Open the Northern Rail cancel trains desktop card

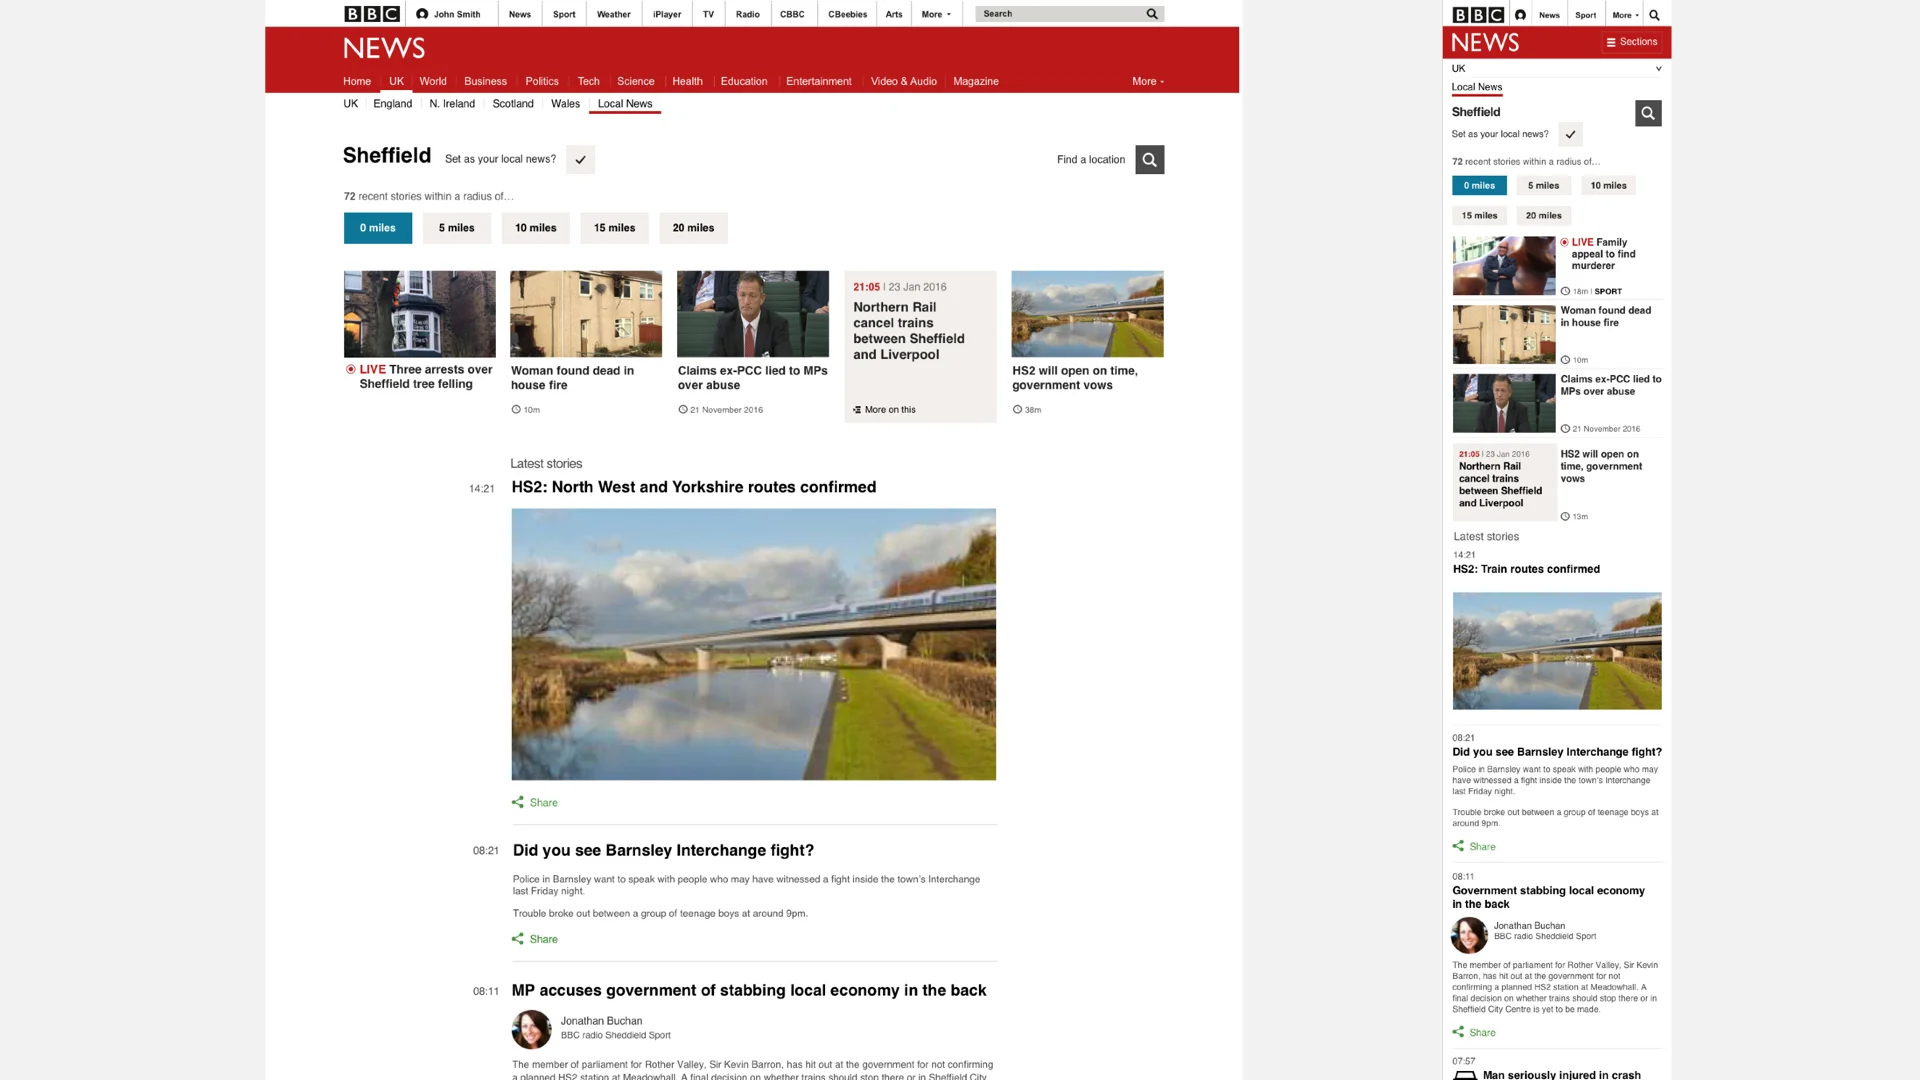[x=920, y=346]
